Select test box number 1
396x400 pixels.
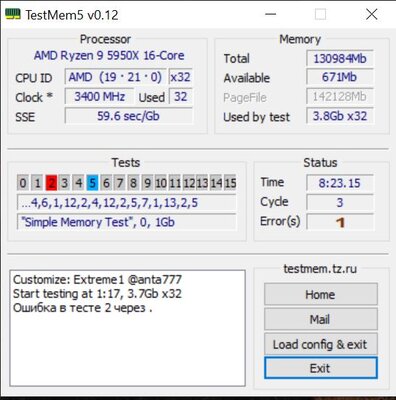coord(37,183)
